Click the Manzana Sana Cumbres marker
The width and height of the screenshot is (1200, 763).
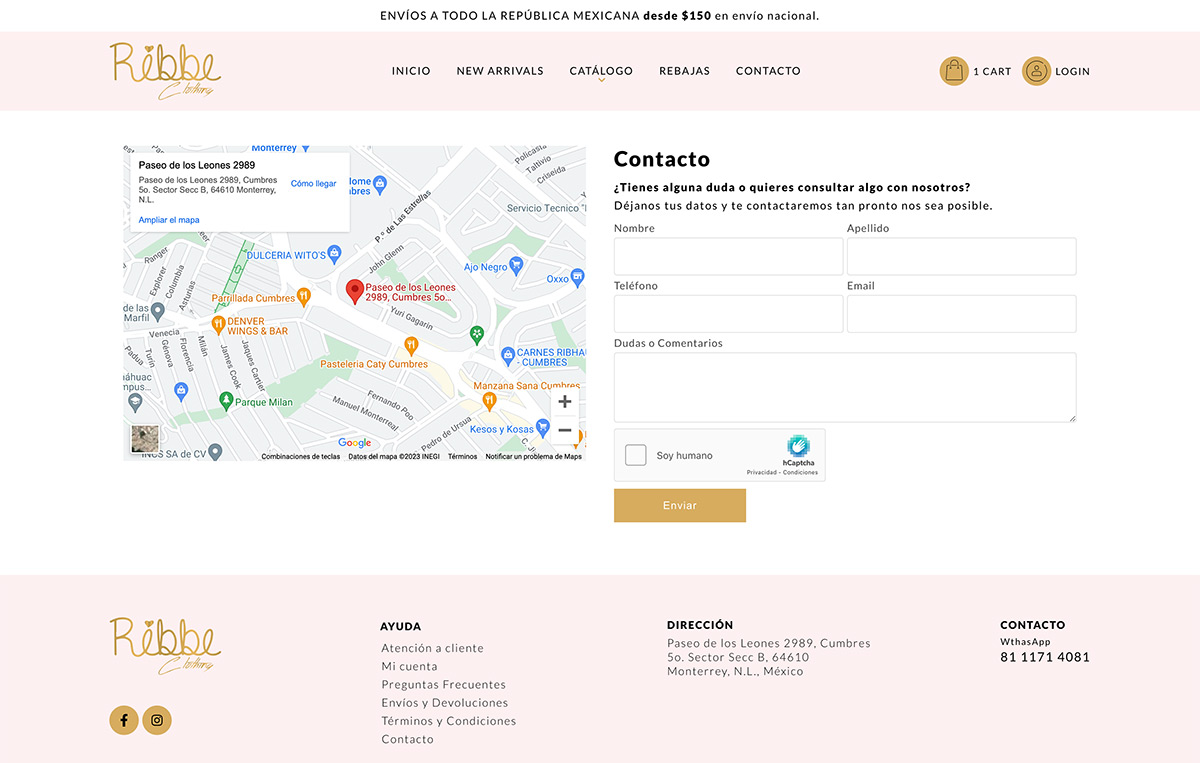coord(489,401)
